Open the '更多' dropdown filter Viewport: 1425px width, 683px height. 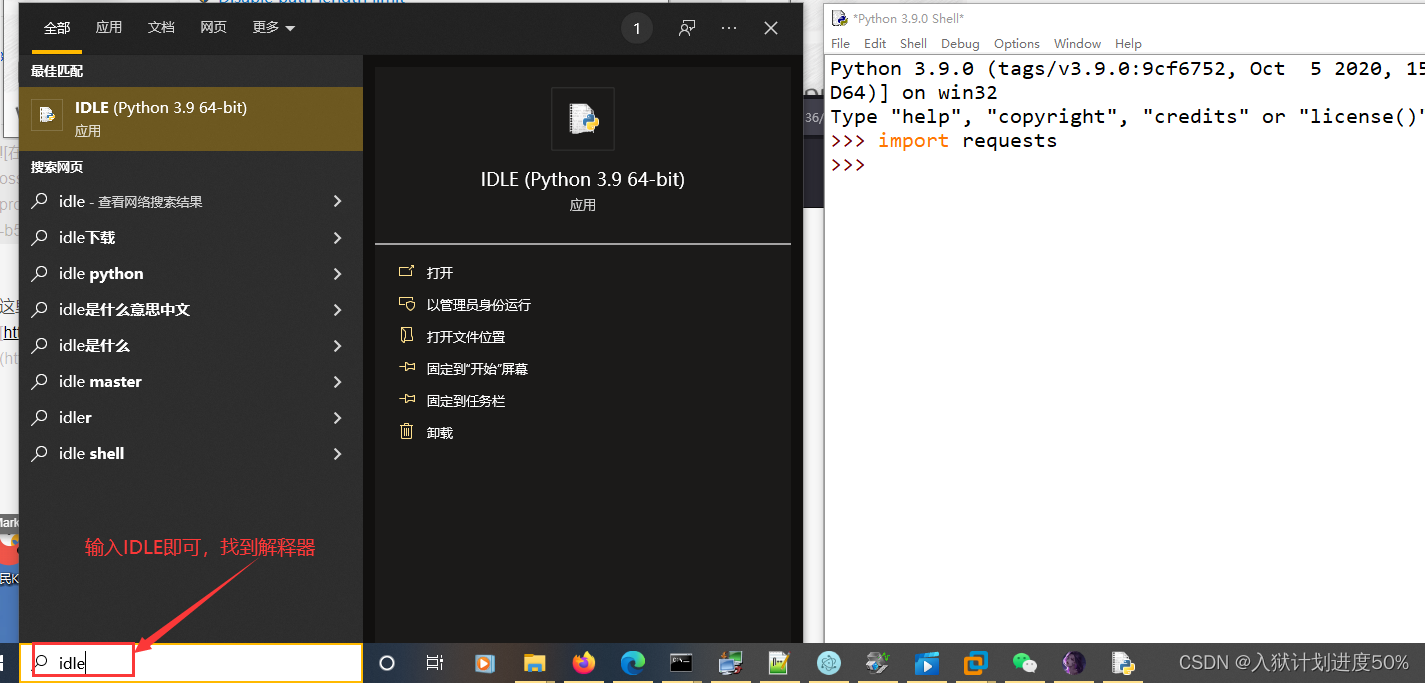coord(274,28)
